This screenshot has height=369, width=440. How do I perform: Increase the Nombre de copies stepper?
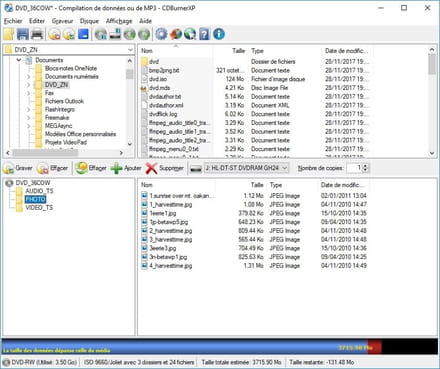[x=365, y=166]
